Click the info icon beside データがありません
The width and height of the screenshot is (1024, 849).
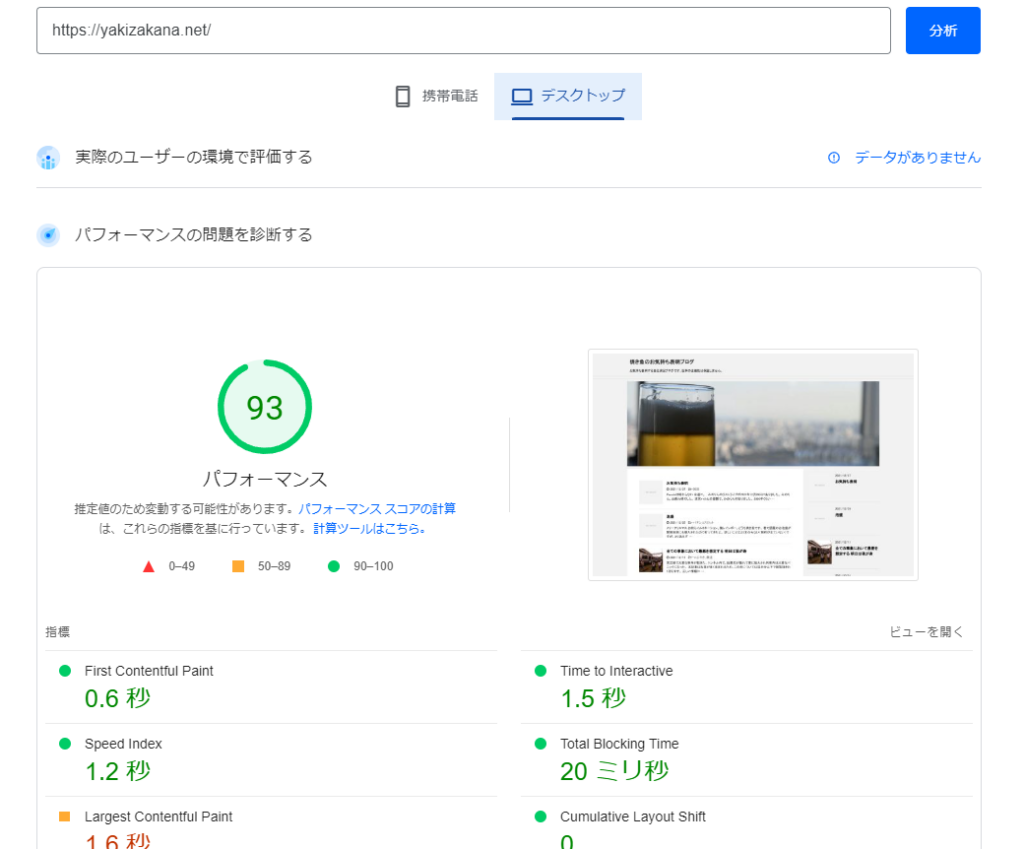pos(834,158)
